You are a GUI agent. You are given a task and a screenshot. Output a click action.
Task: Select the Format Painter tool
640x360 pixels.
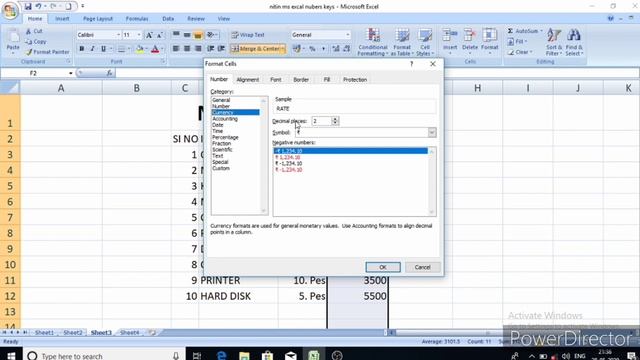47,52
